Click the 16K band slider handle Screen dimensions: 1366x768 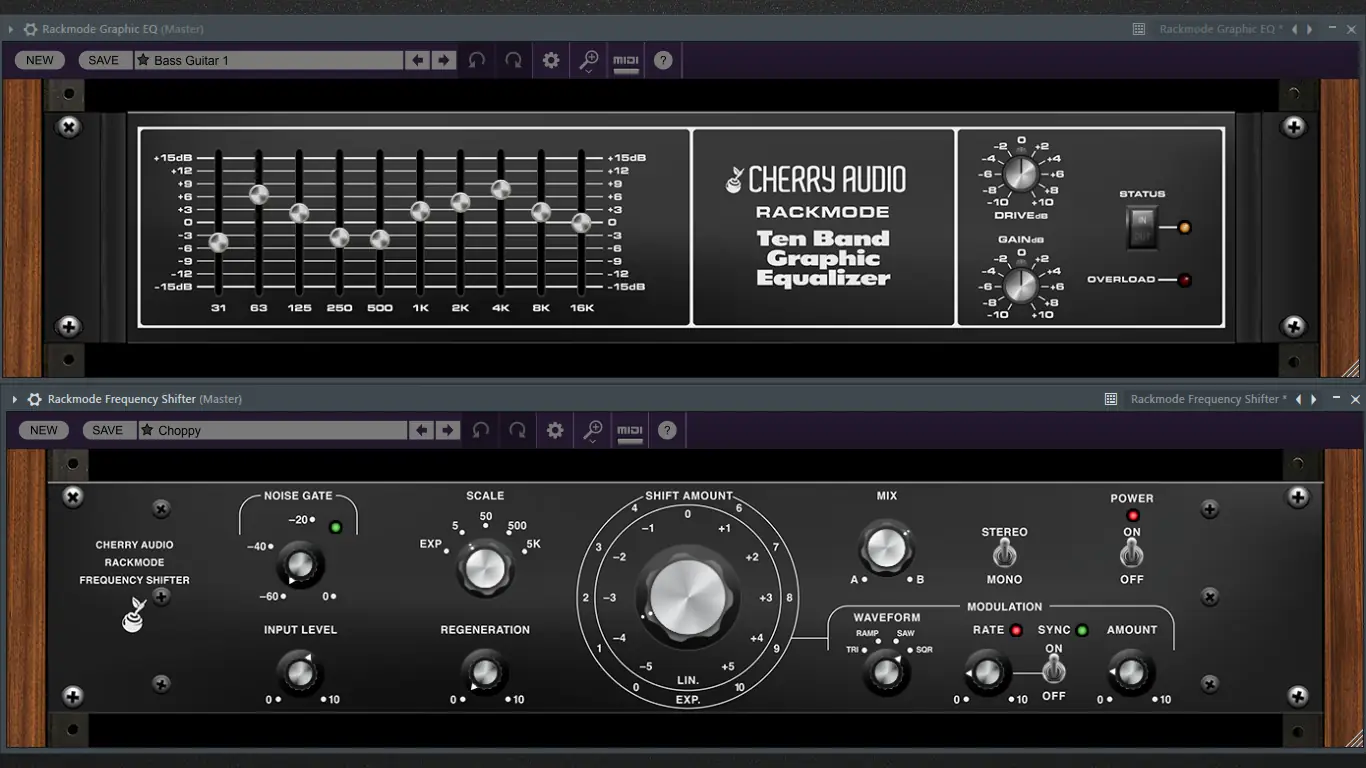(581, 223)
